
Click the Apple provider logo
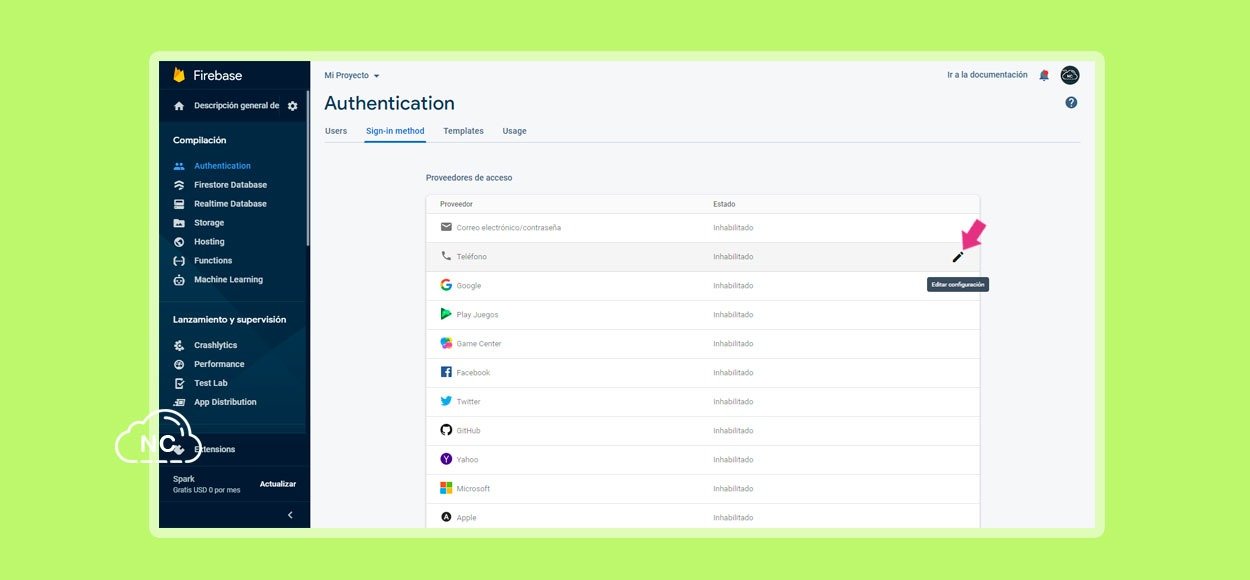(446, 517)
